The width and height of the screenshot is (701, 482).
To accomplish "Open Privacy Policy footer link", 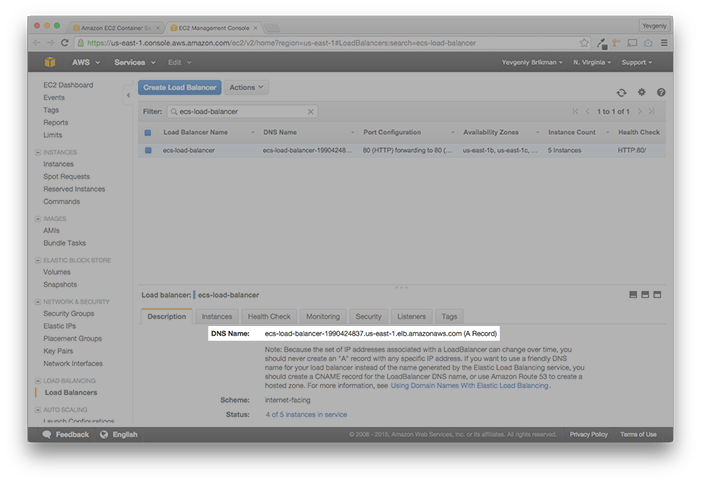I will point(588,434).
